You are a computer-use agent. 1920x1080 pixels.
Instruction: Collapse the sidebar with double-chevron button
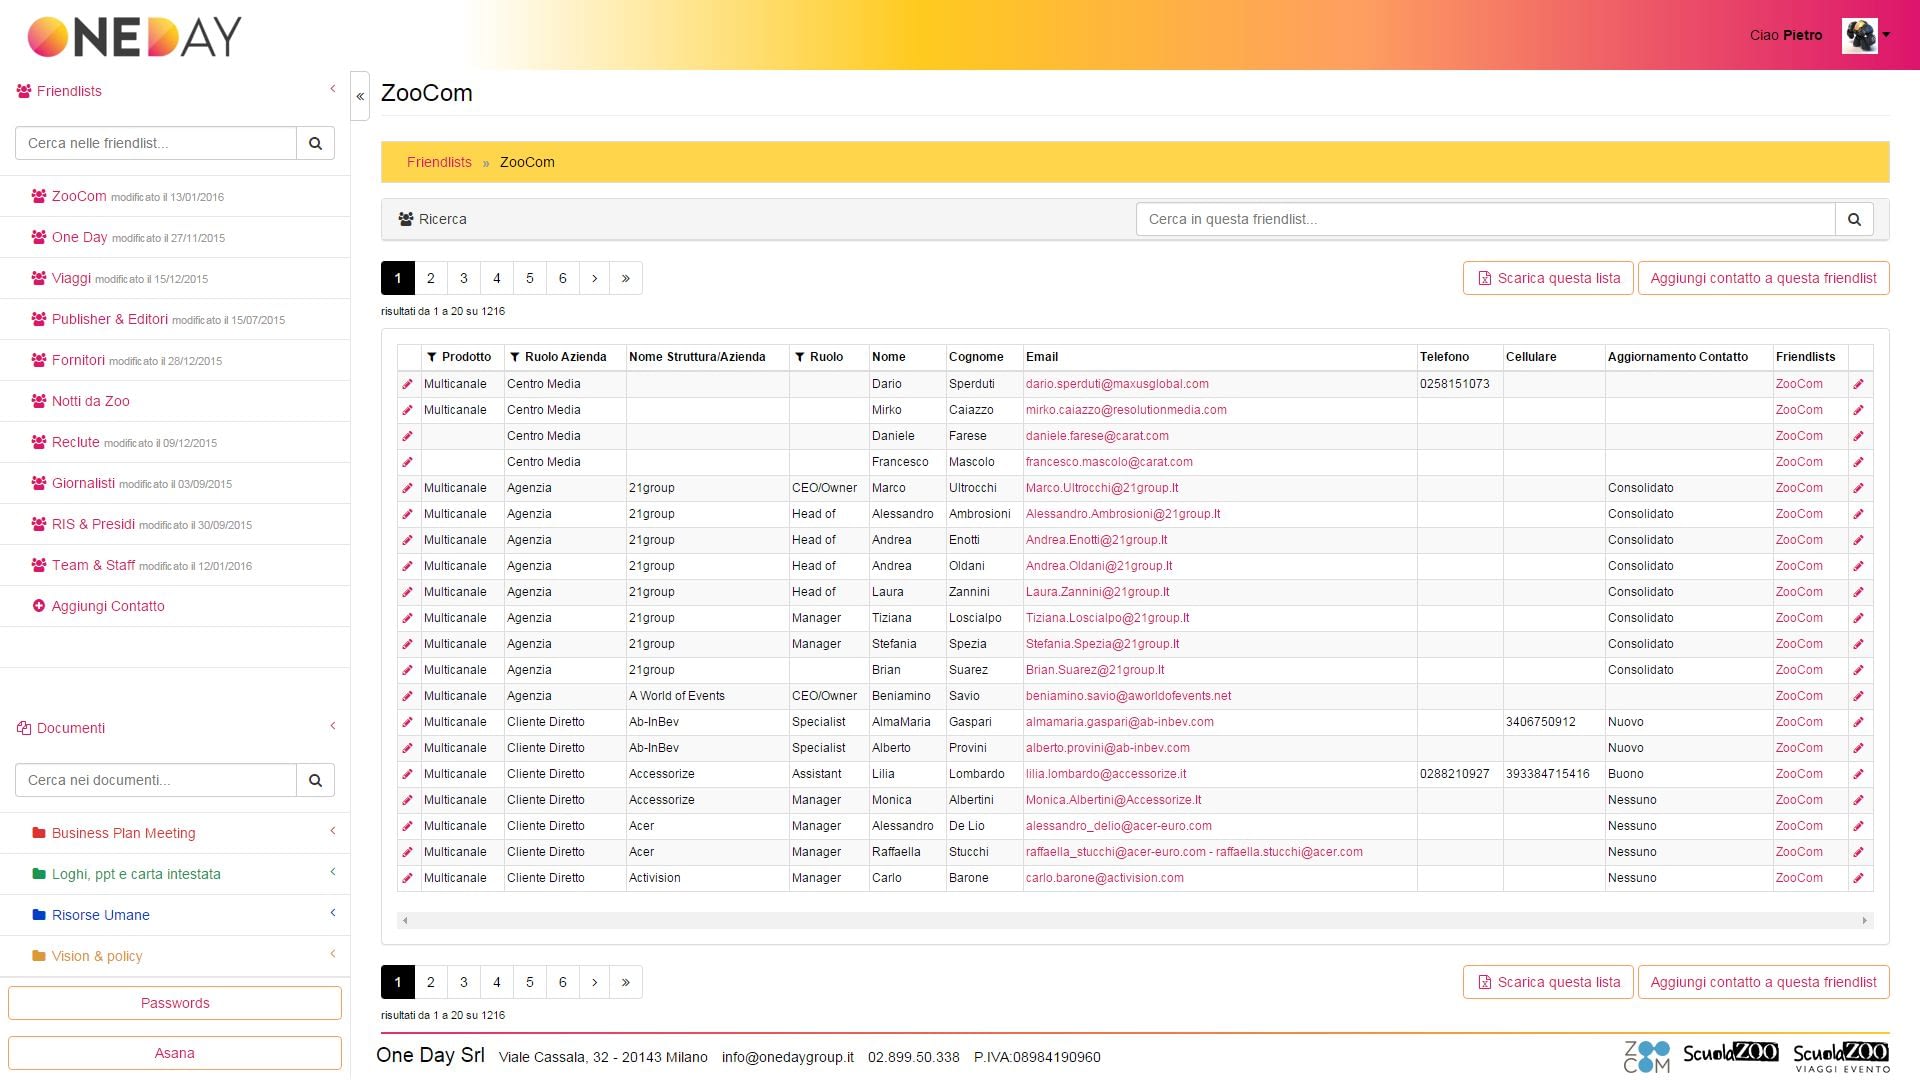[360, 97]
